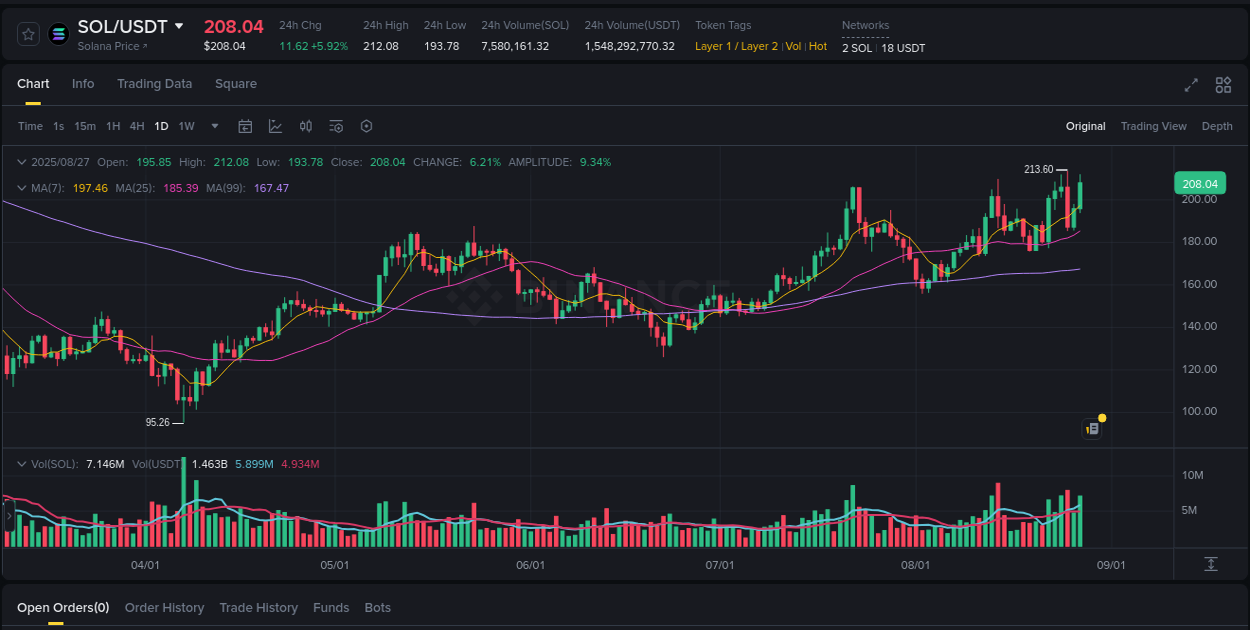This screenshot has height=630, width=1250.
Task: Select the chart type line icon
Action: click(275, 126)
